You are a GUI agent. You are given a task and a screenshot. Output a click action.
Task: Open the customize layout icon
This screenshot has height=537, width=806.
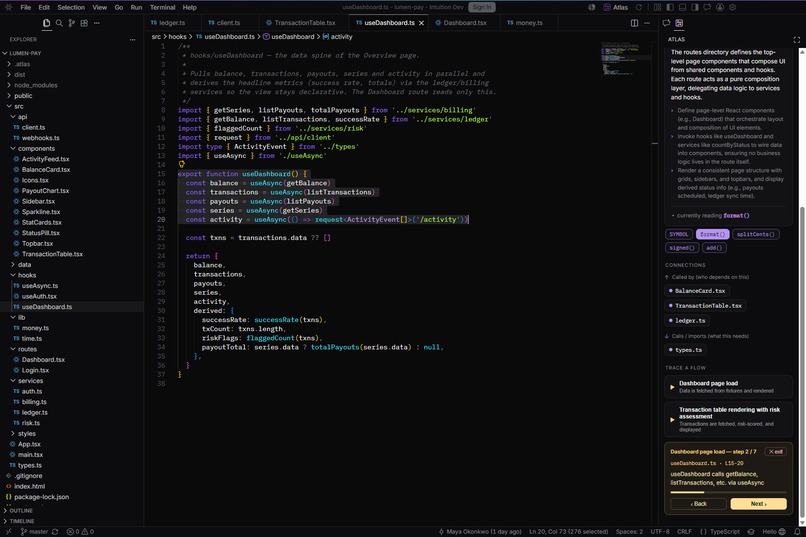click(x=657, y=7)
